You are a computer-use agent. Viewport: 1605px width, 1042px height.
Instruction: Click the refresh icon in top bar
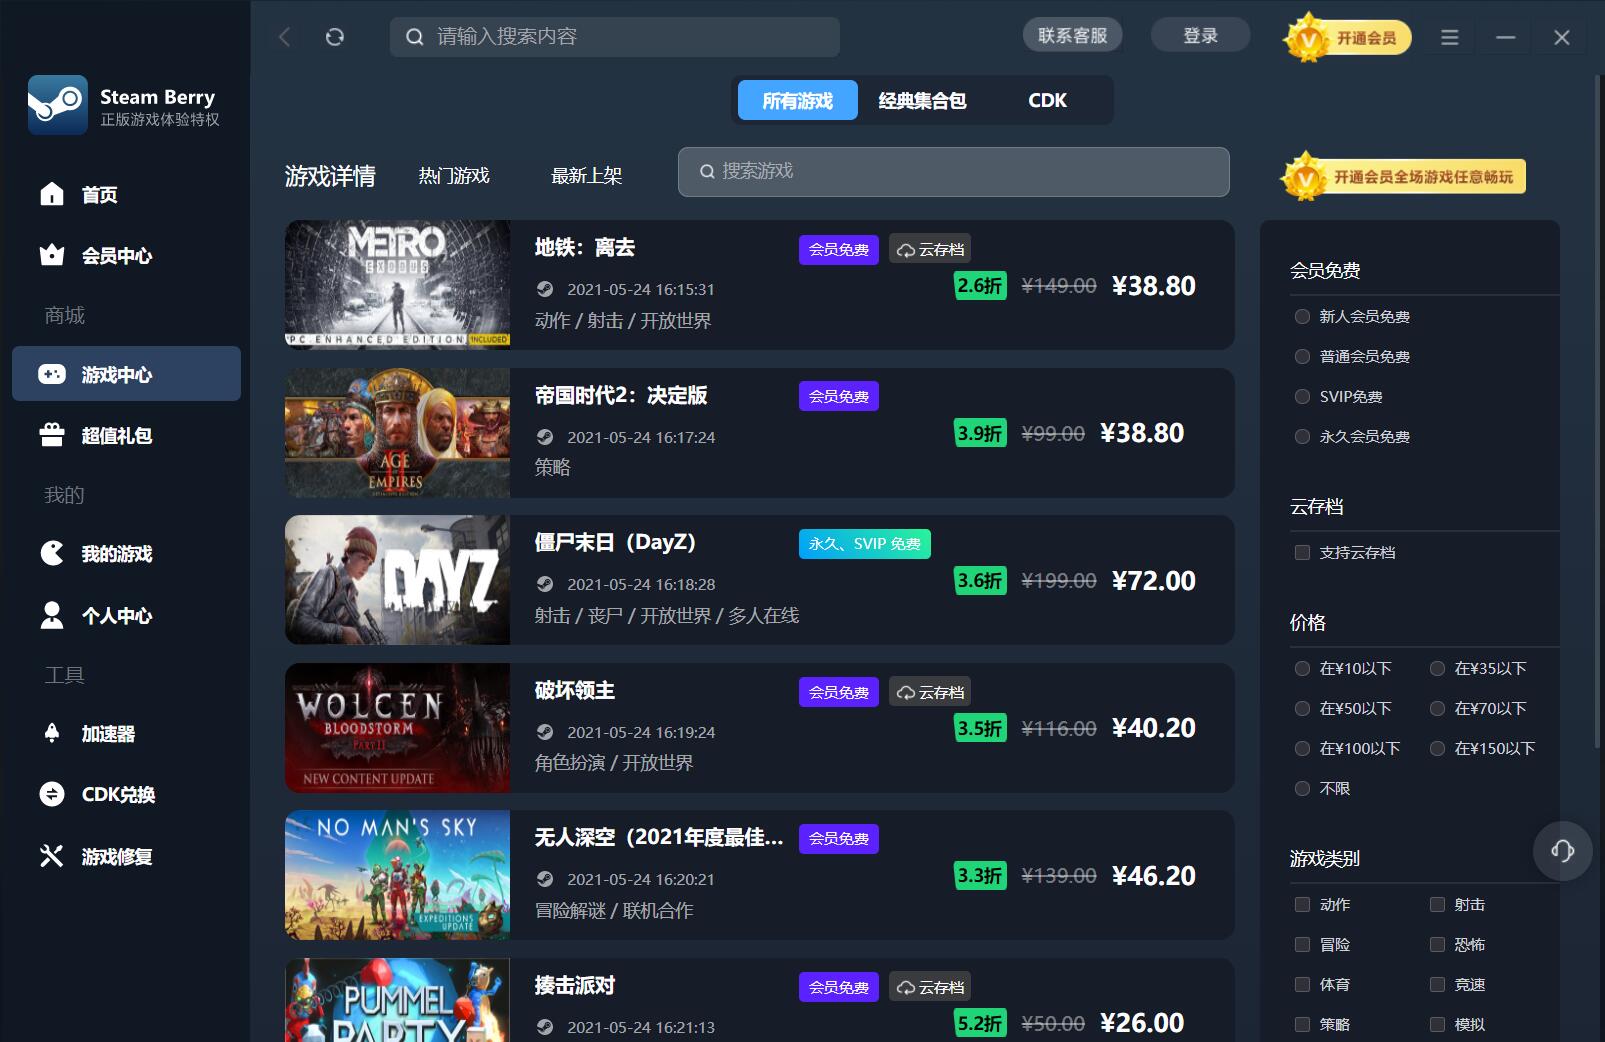335,37
